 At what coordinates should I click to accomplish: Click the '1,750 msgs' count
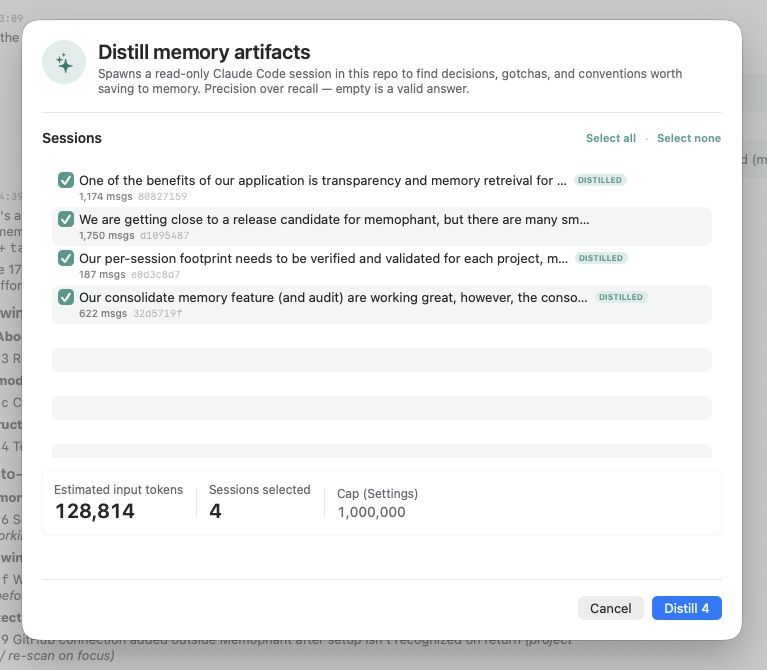point(107,236)
